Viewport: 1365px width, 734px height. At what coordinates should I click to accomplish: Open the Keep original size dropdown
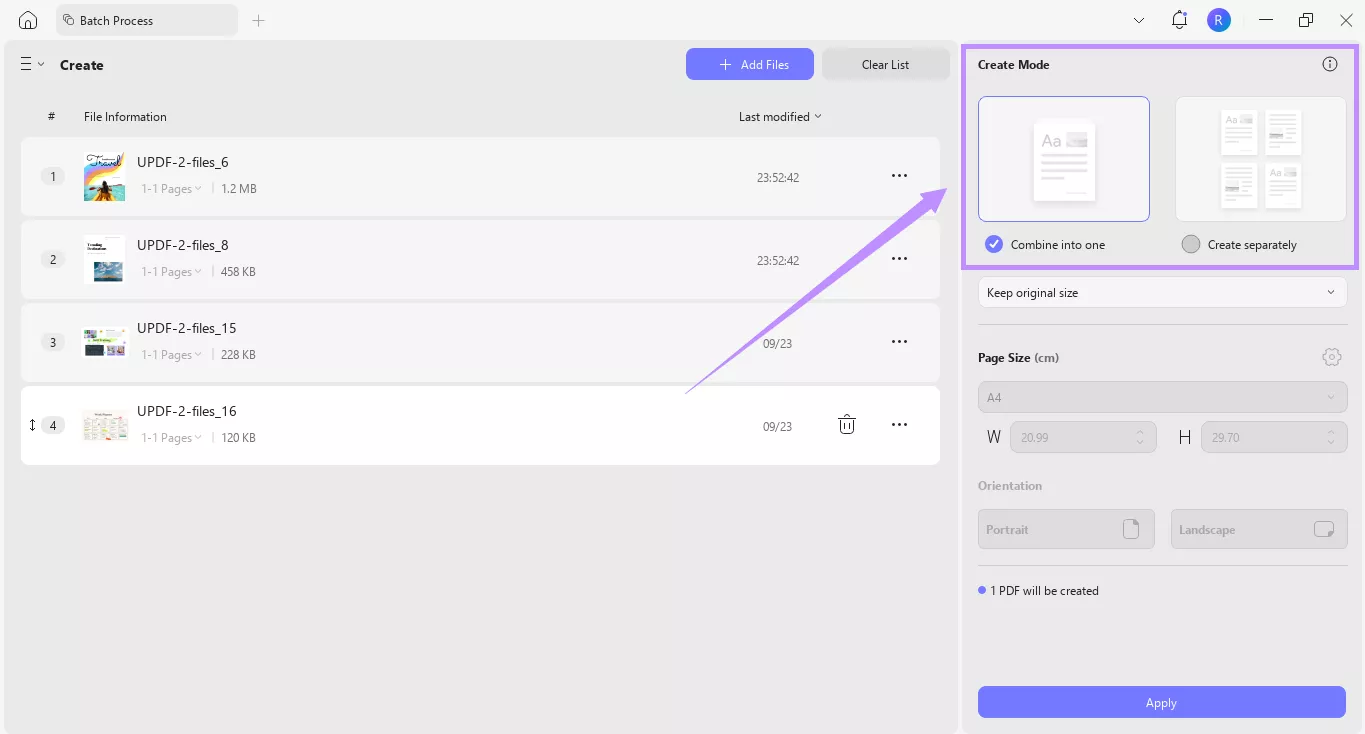tap(1161, 292)
